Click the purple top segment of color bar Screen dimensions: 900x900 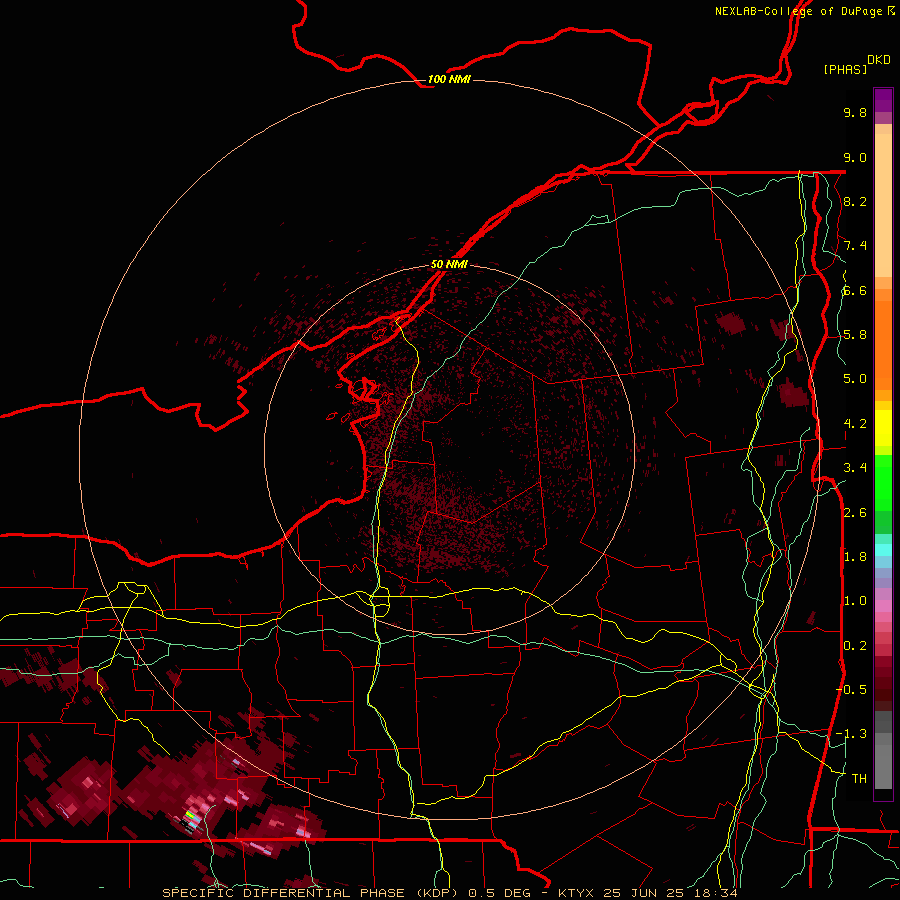883,100
